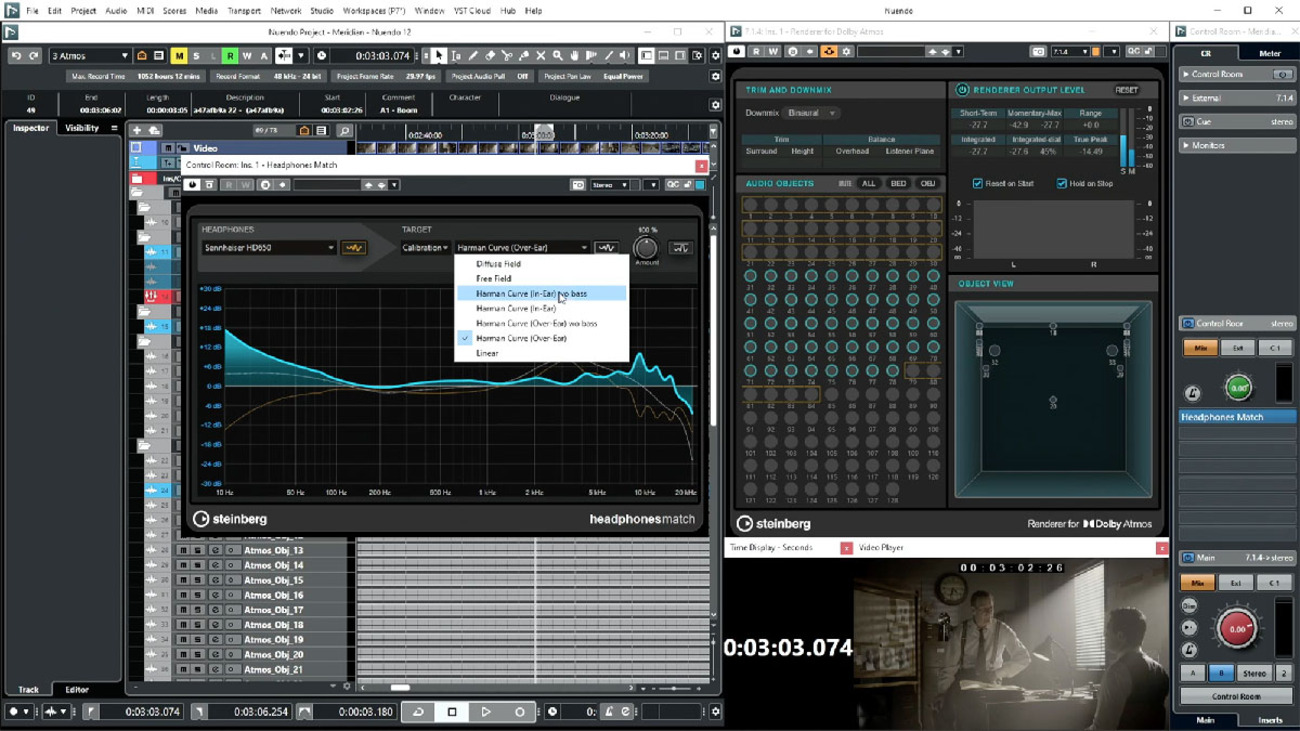This screenshot has height=731, width=1300.
Task: Click the RESET button in Renderer Output Level
Action: 1126,90
